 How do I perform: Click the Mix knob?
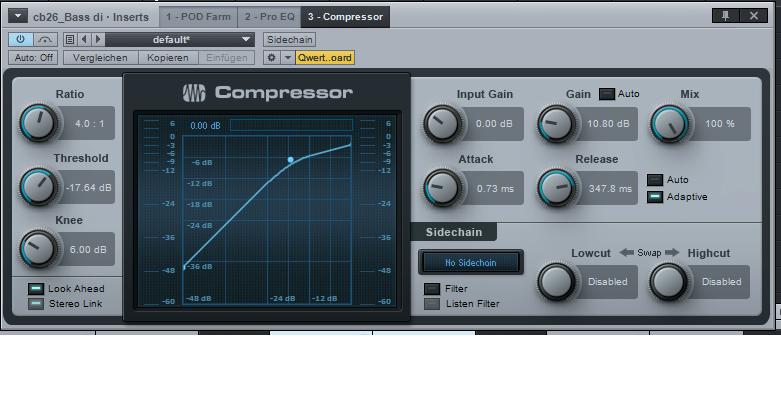click(669, 123)
